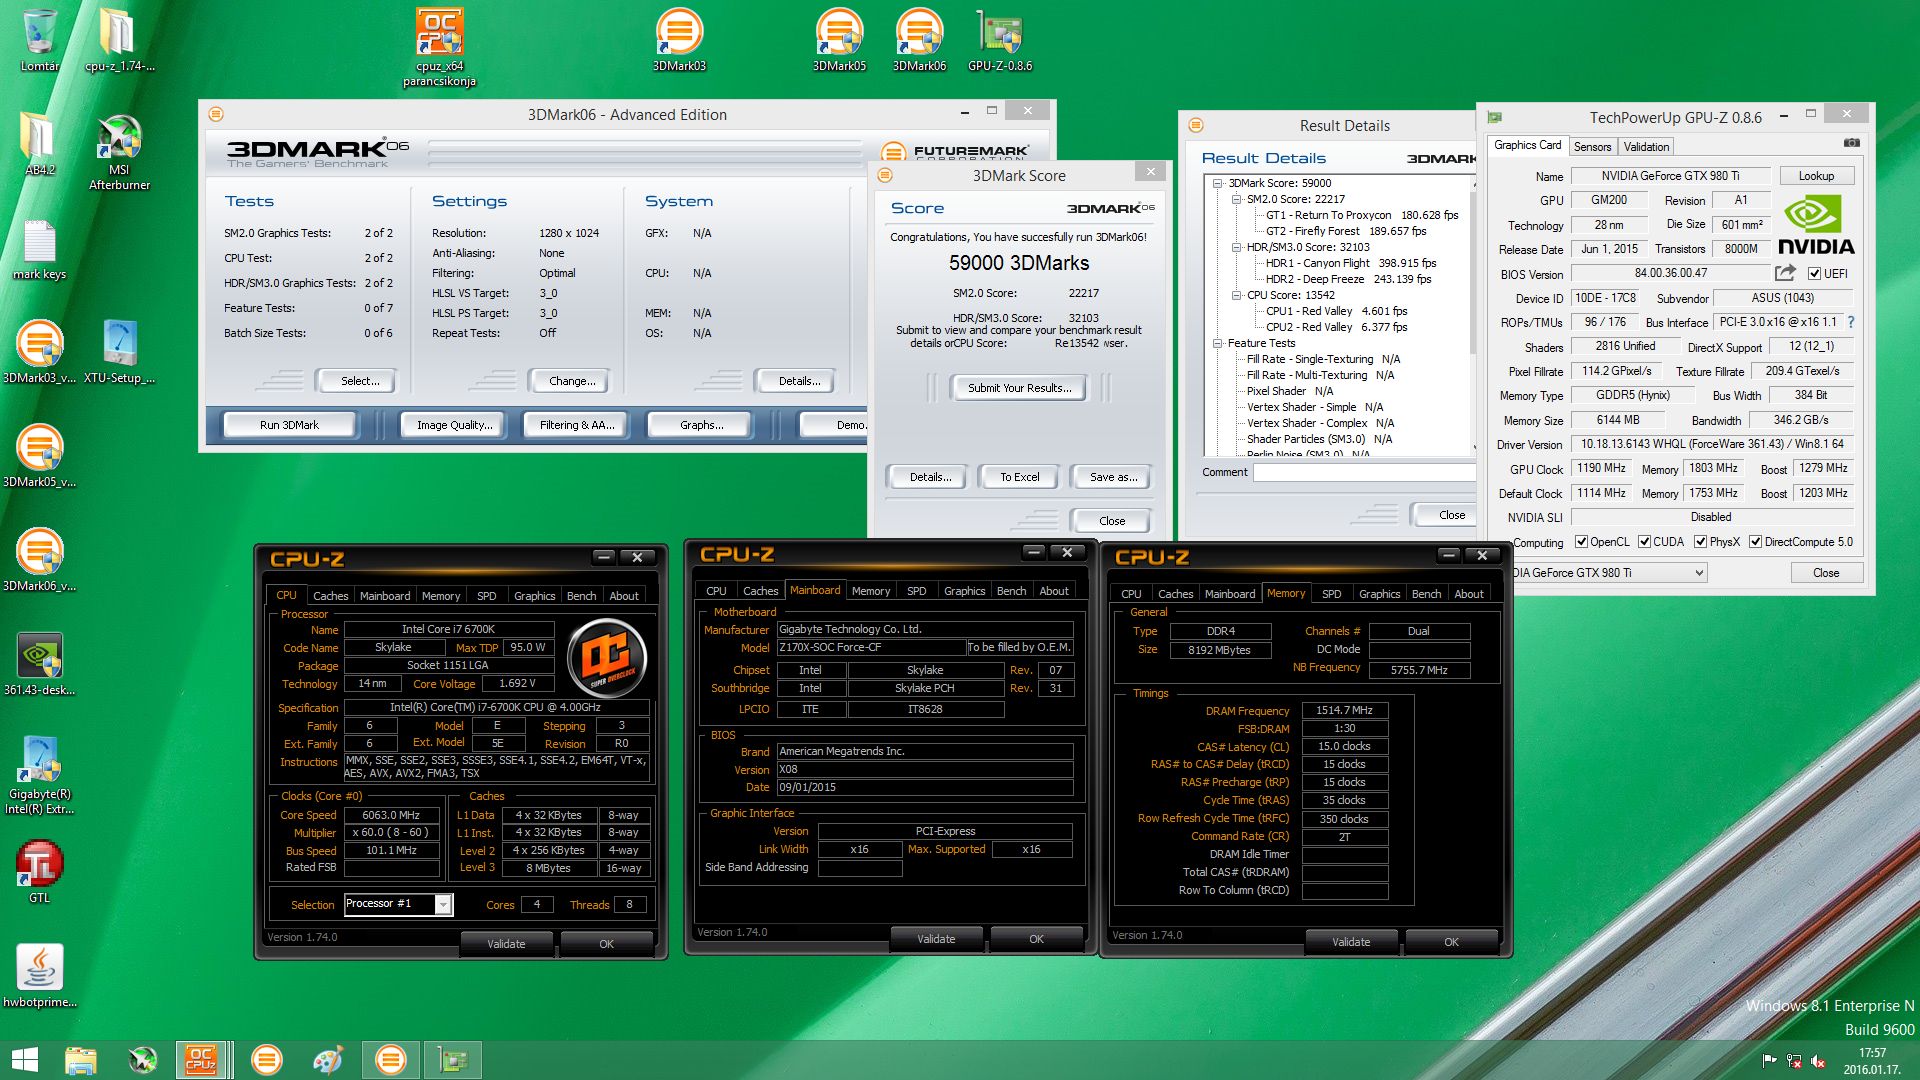The width and height of the screenshot is (1920, 1080).
Task: Open the GPU-Z-0.8.6 desktop icon
Action: 999,40
